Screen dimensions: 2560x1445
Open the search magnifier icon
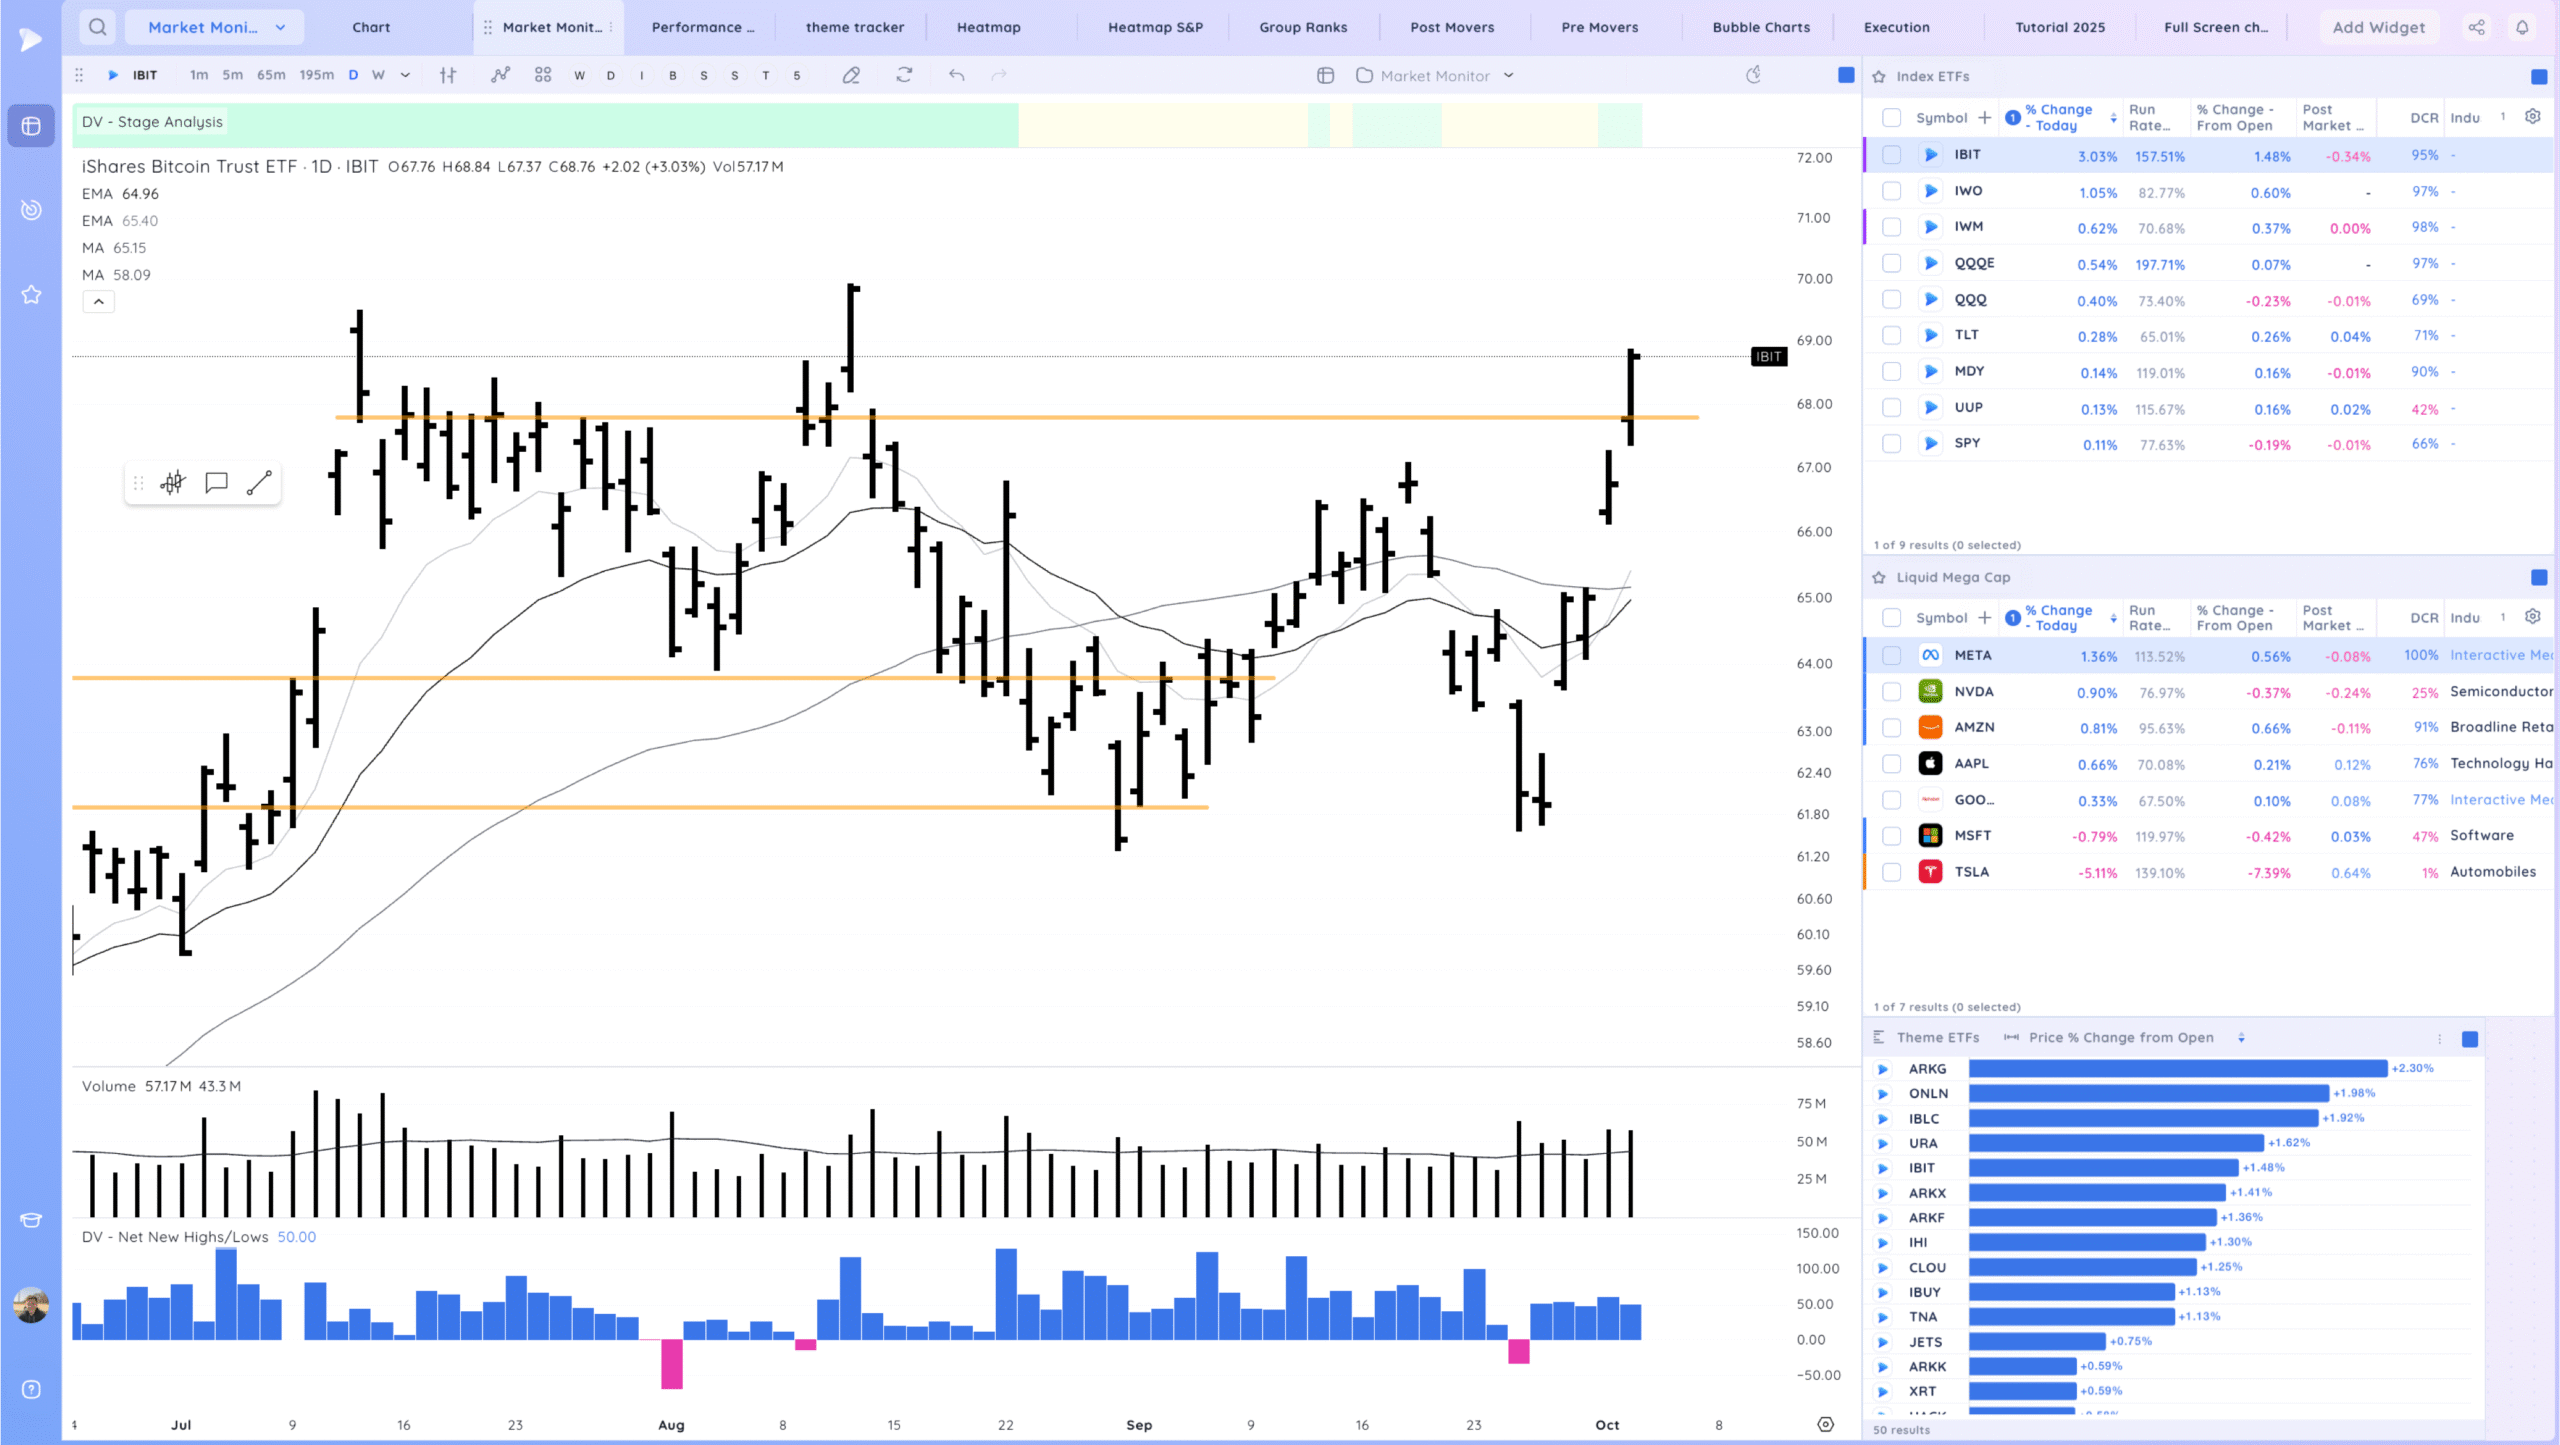(97, 27)
